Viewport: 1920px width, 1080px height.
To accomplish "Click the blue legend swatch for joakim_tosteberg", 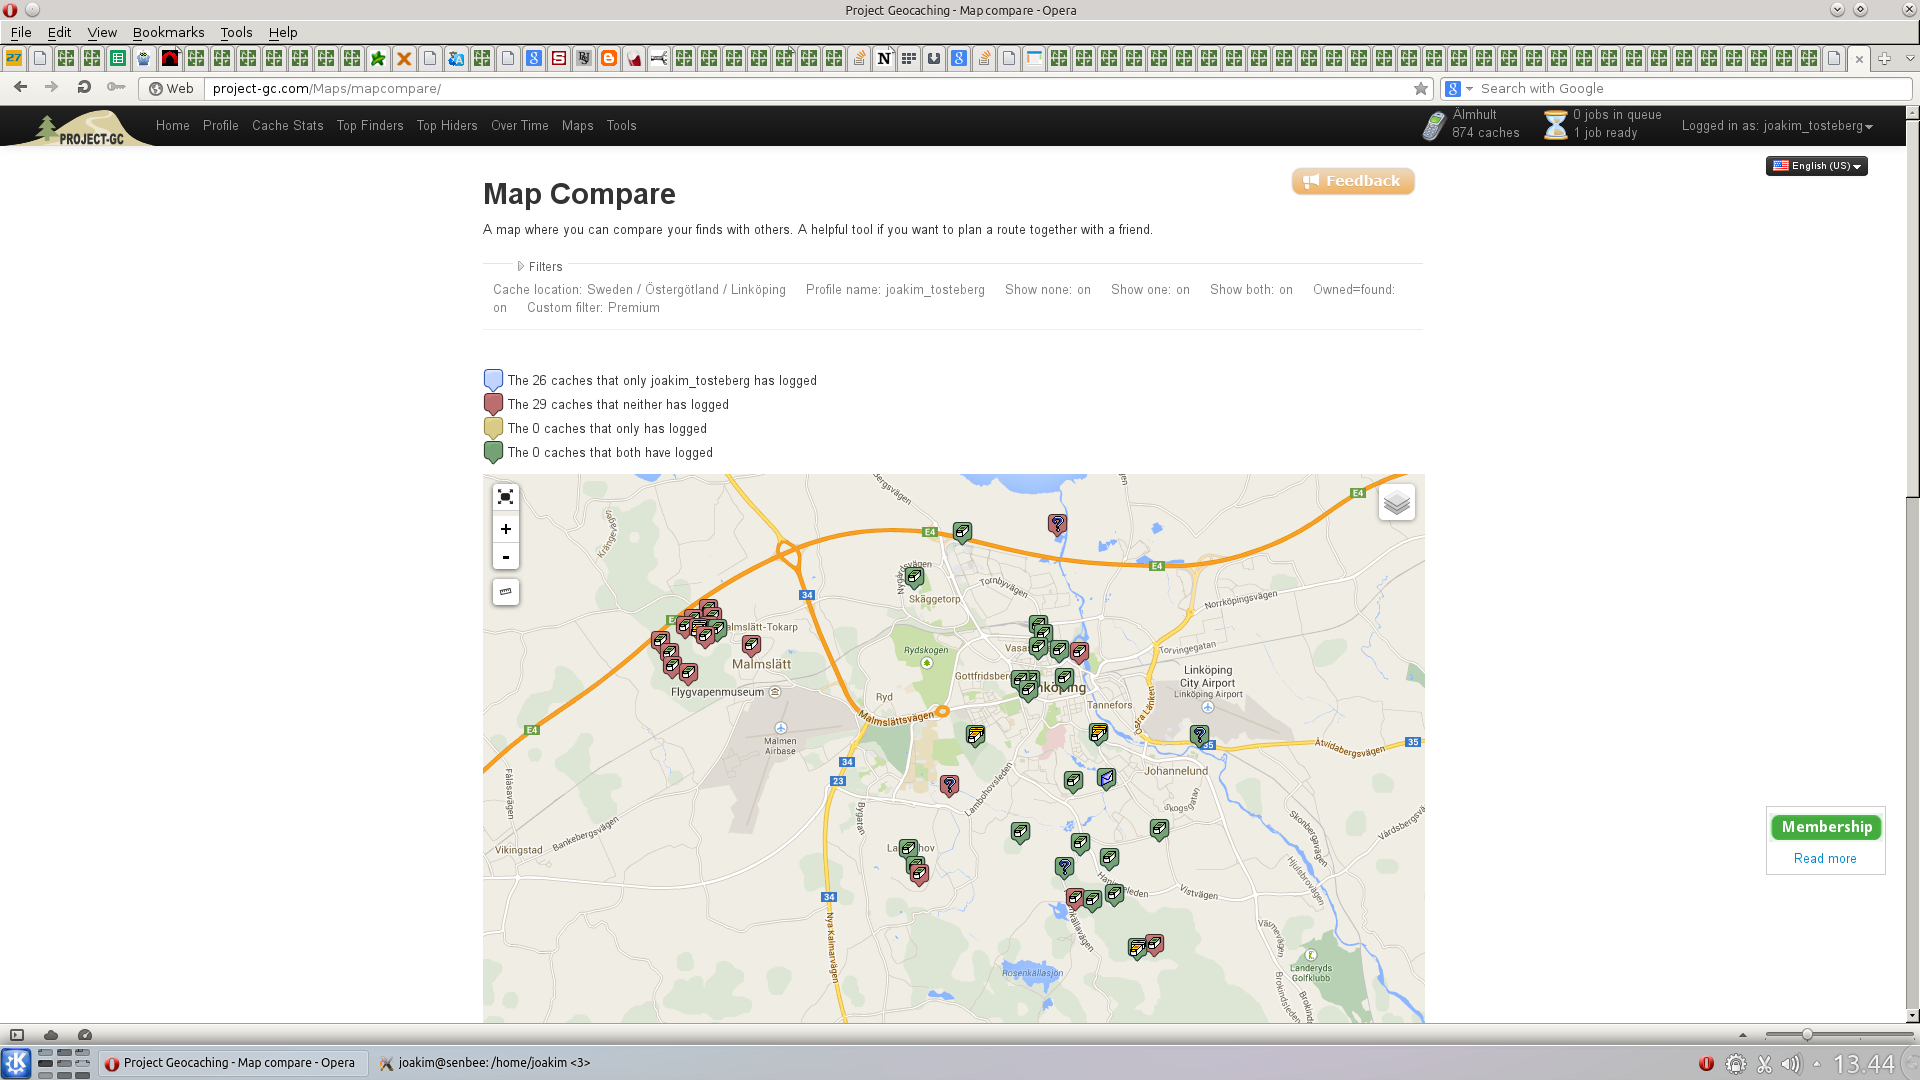I will point(493,380).
